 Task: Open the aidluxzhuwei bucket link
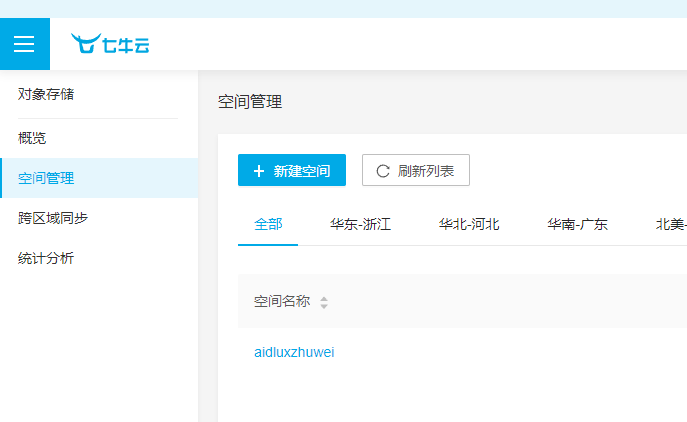pyautogui.click(x=294, y=352)
